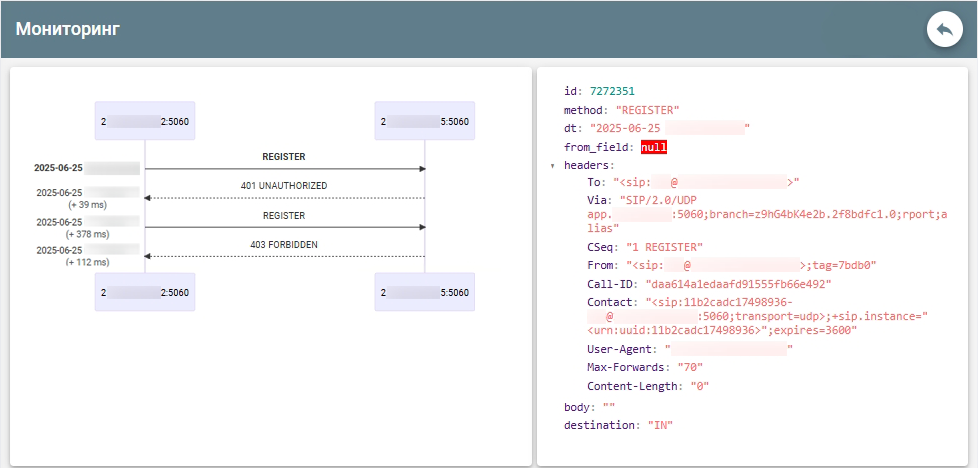This screenshot has height=468, width=978.
Task: Click the top-left node box ending 2:5060
Action: coord(144,121)
